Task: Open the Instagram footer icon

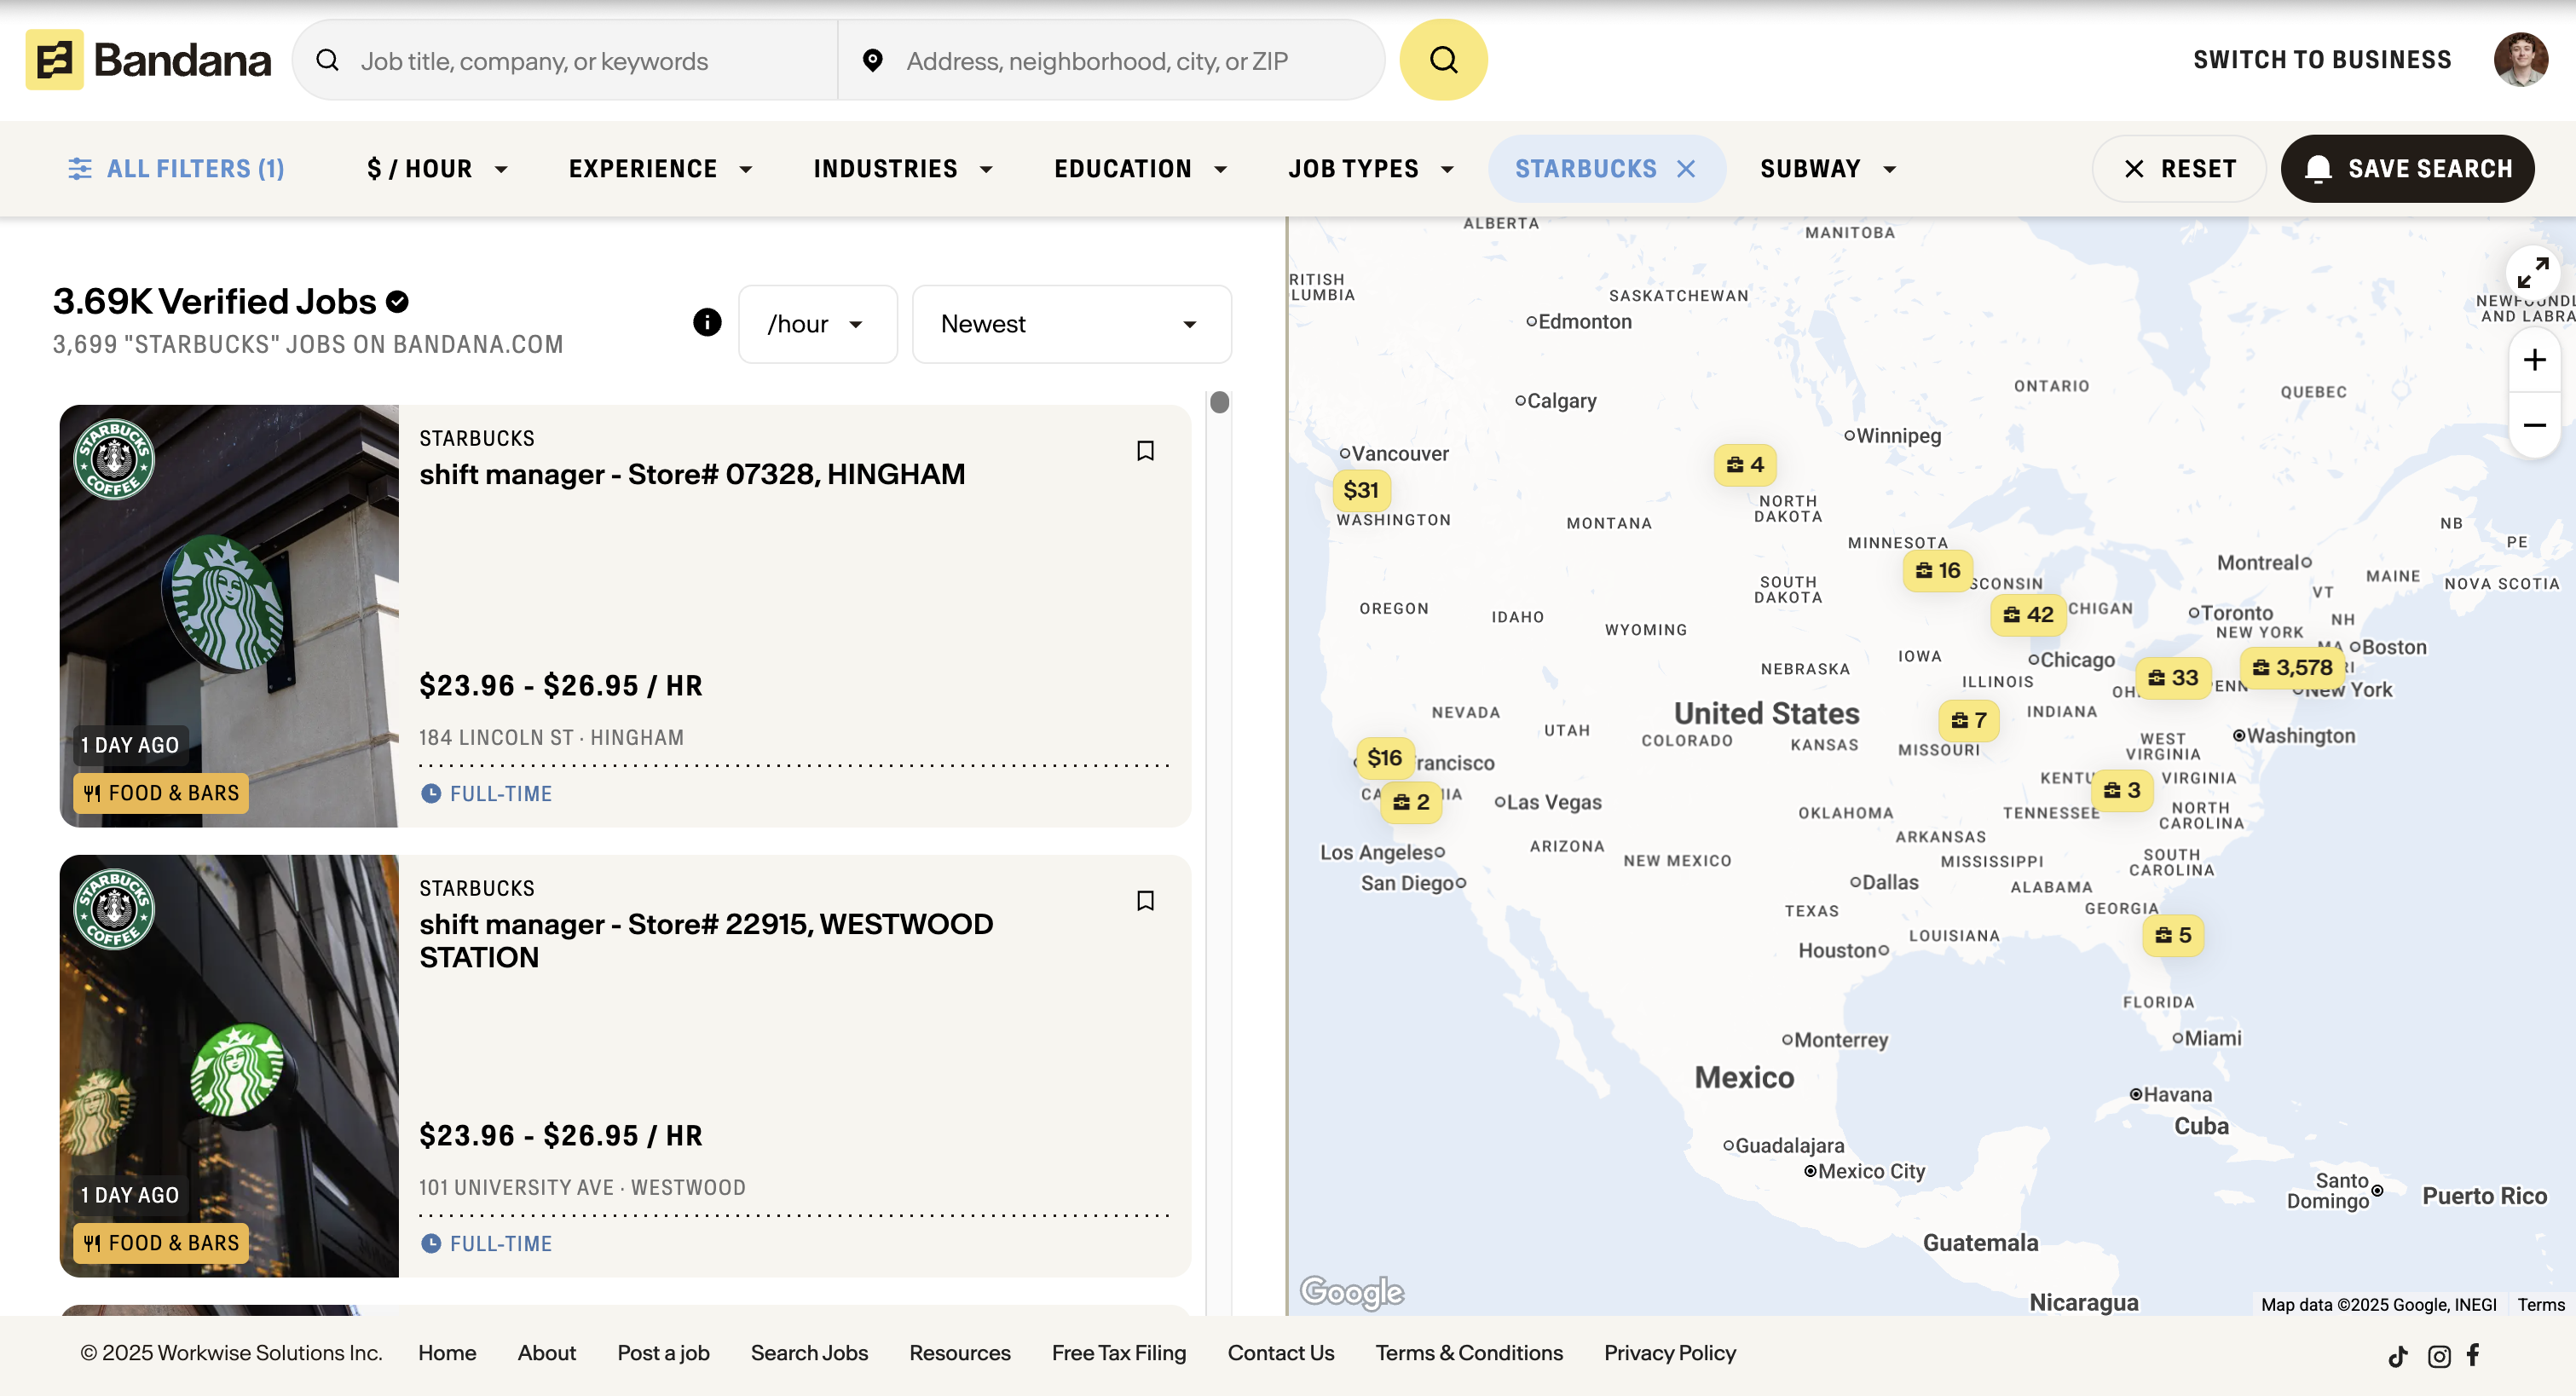Action: [x=2439, y=1356]
